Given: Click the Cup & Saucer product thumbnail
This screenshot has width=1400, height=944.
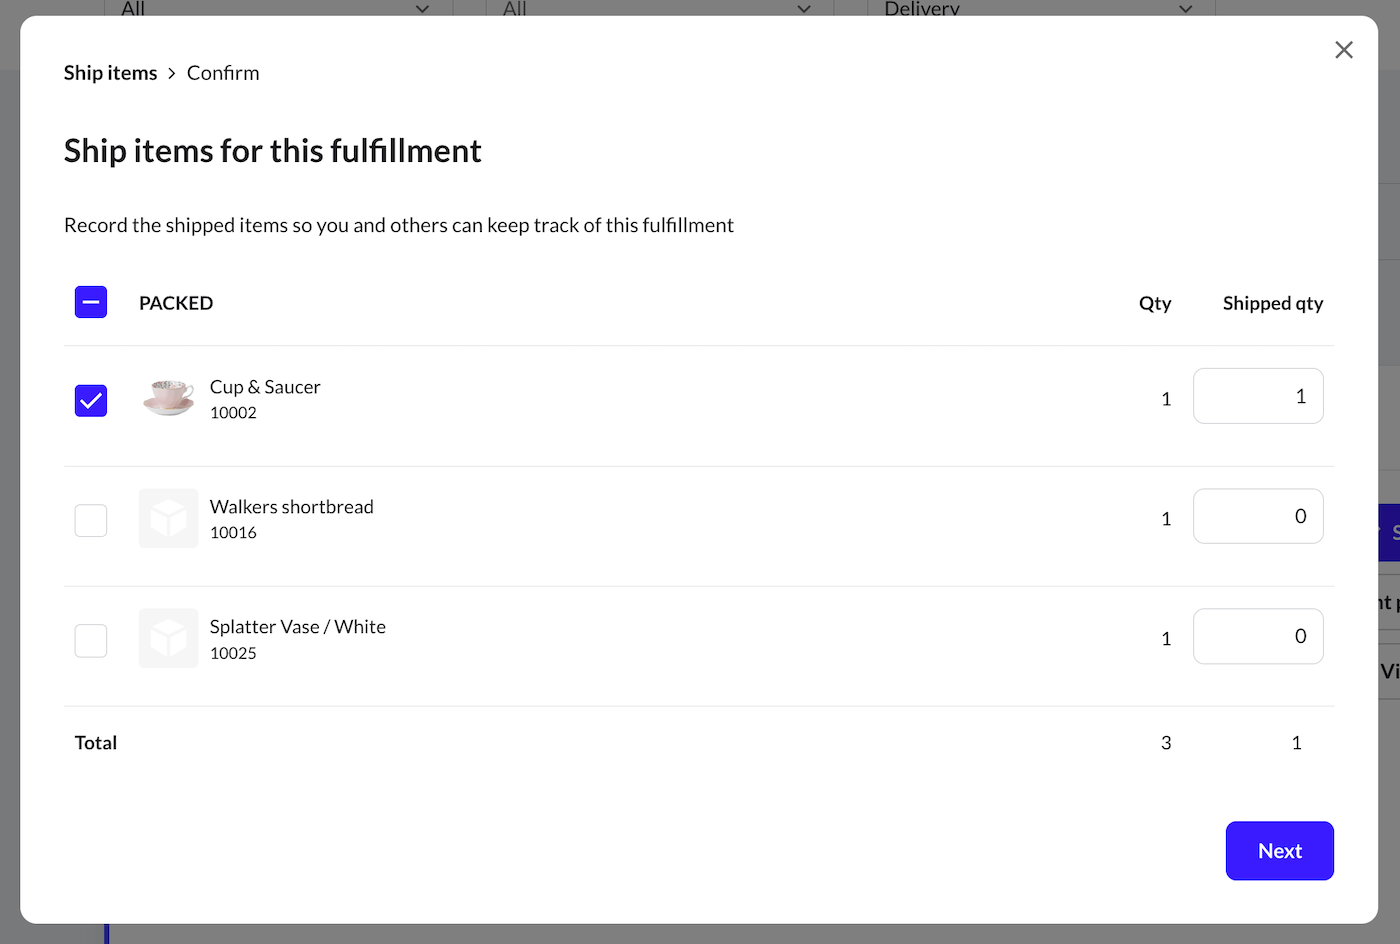Looking at the screenshot, I should point(168,398).
